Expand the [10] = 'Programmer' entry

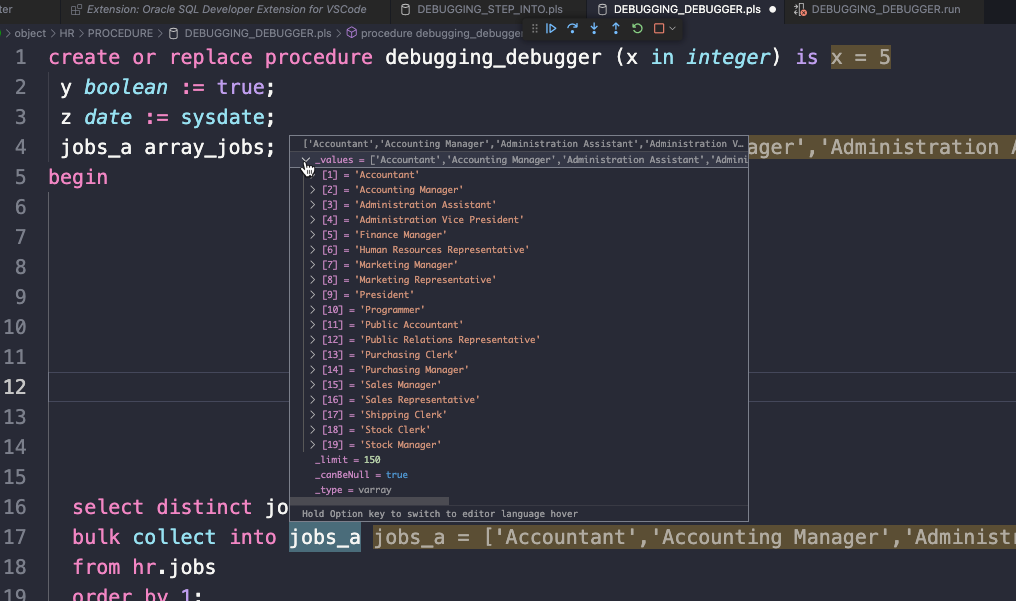(313, 310)
